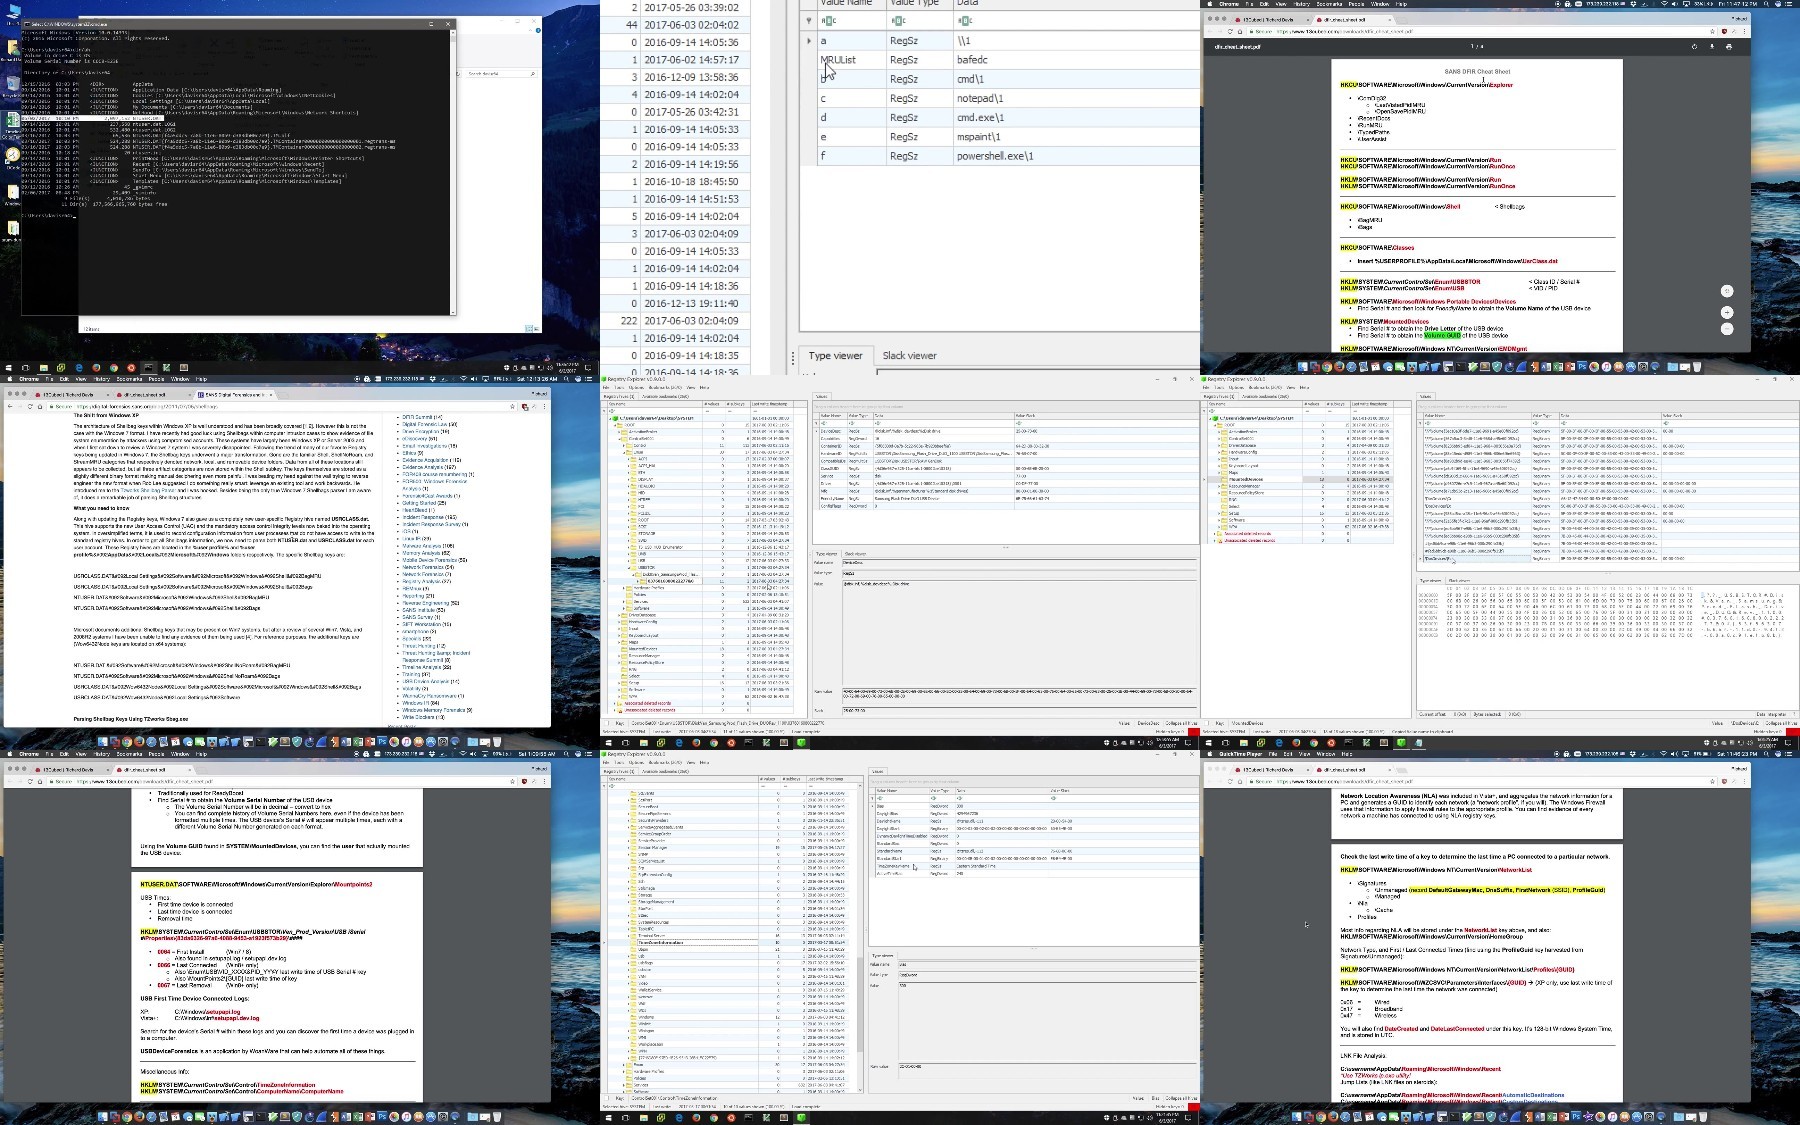Click 'SANS DFIR Cheat Sheet' title on page-1 PDF

point(1477,72)
